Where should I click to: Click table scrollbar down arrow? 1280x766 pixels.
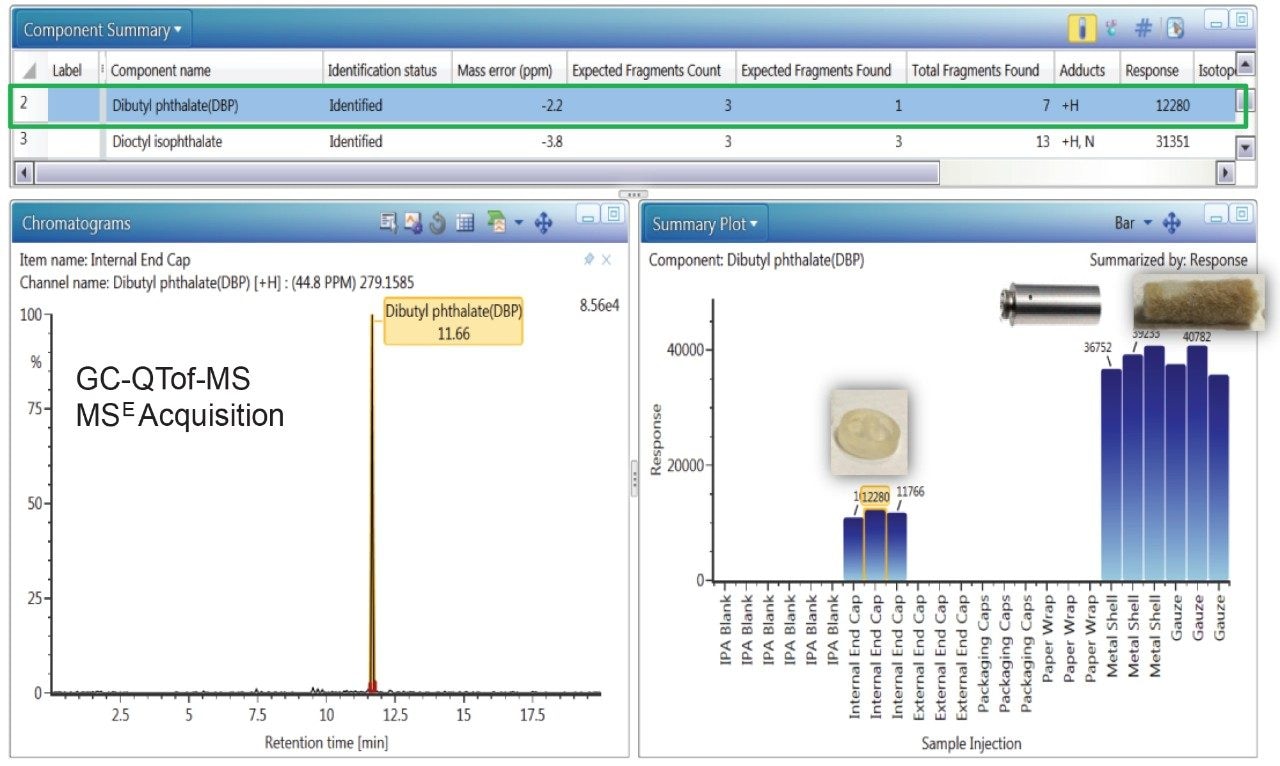coord(1245,149)
